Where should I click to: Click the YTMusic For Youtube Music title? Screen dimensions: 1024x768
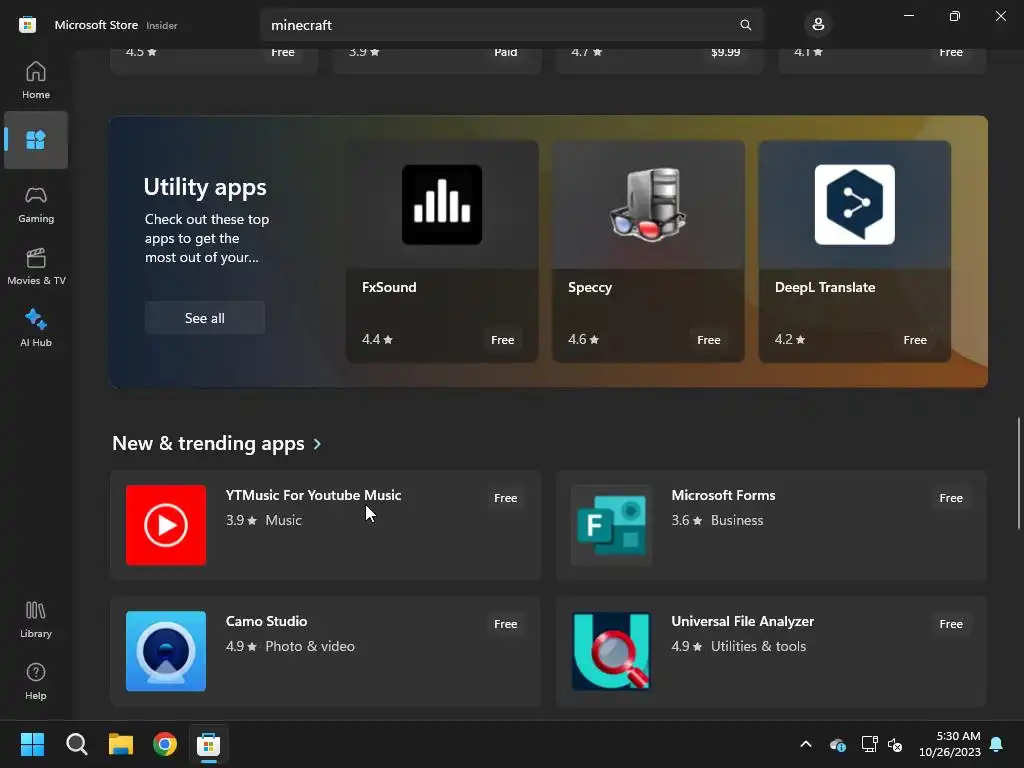(x=313, y=495)
